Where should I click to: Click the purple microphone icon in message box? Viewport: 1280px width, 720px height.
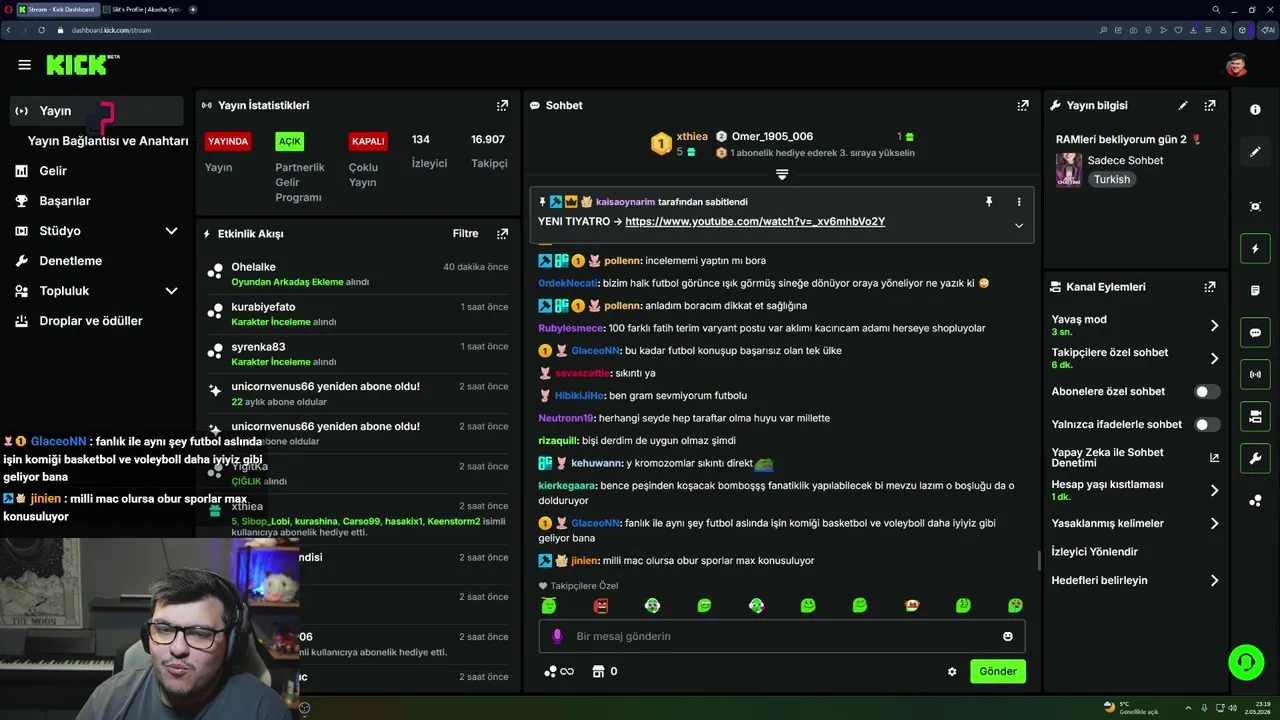point(557,636)
